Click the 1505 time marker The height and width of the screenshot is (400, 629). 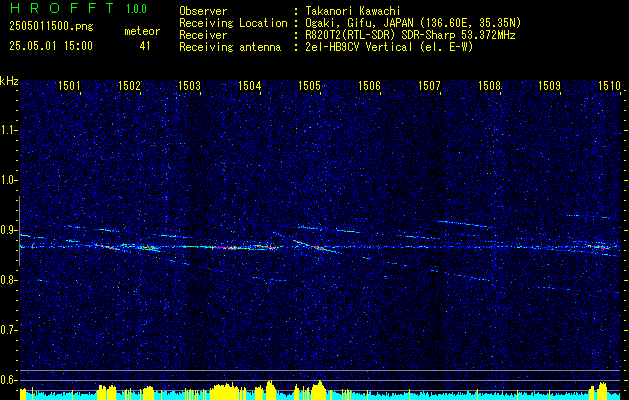tap(310, 85)
